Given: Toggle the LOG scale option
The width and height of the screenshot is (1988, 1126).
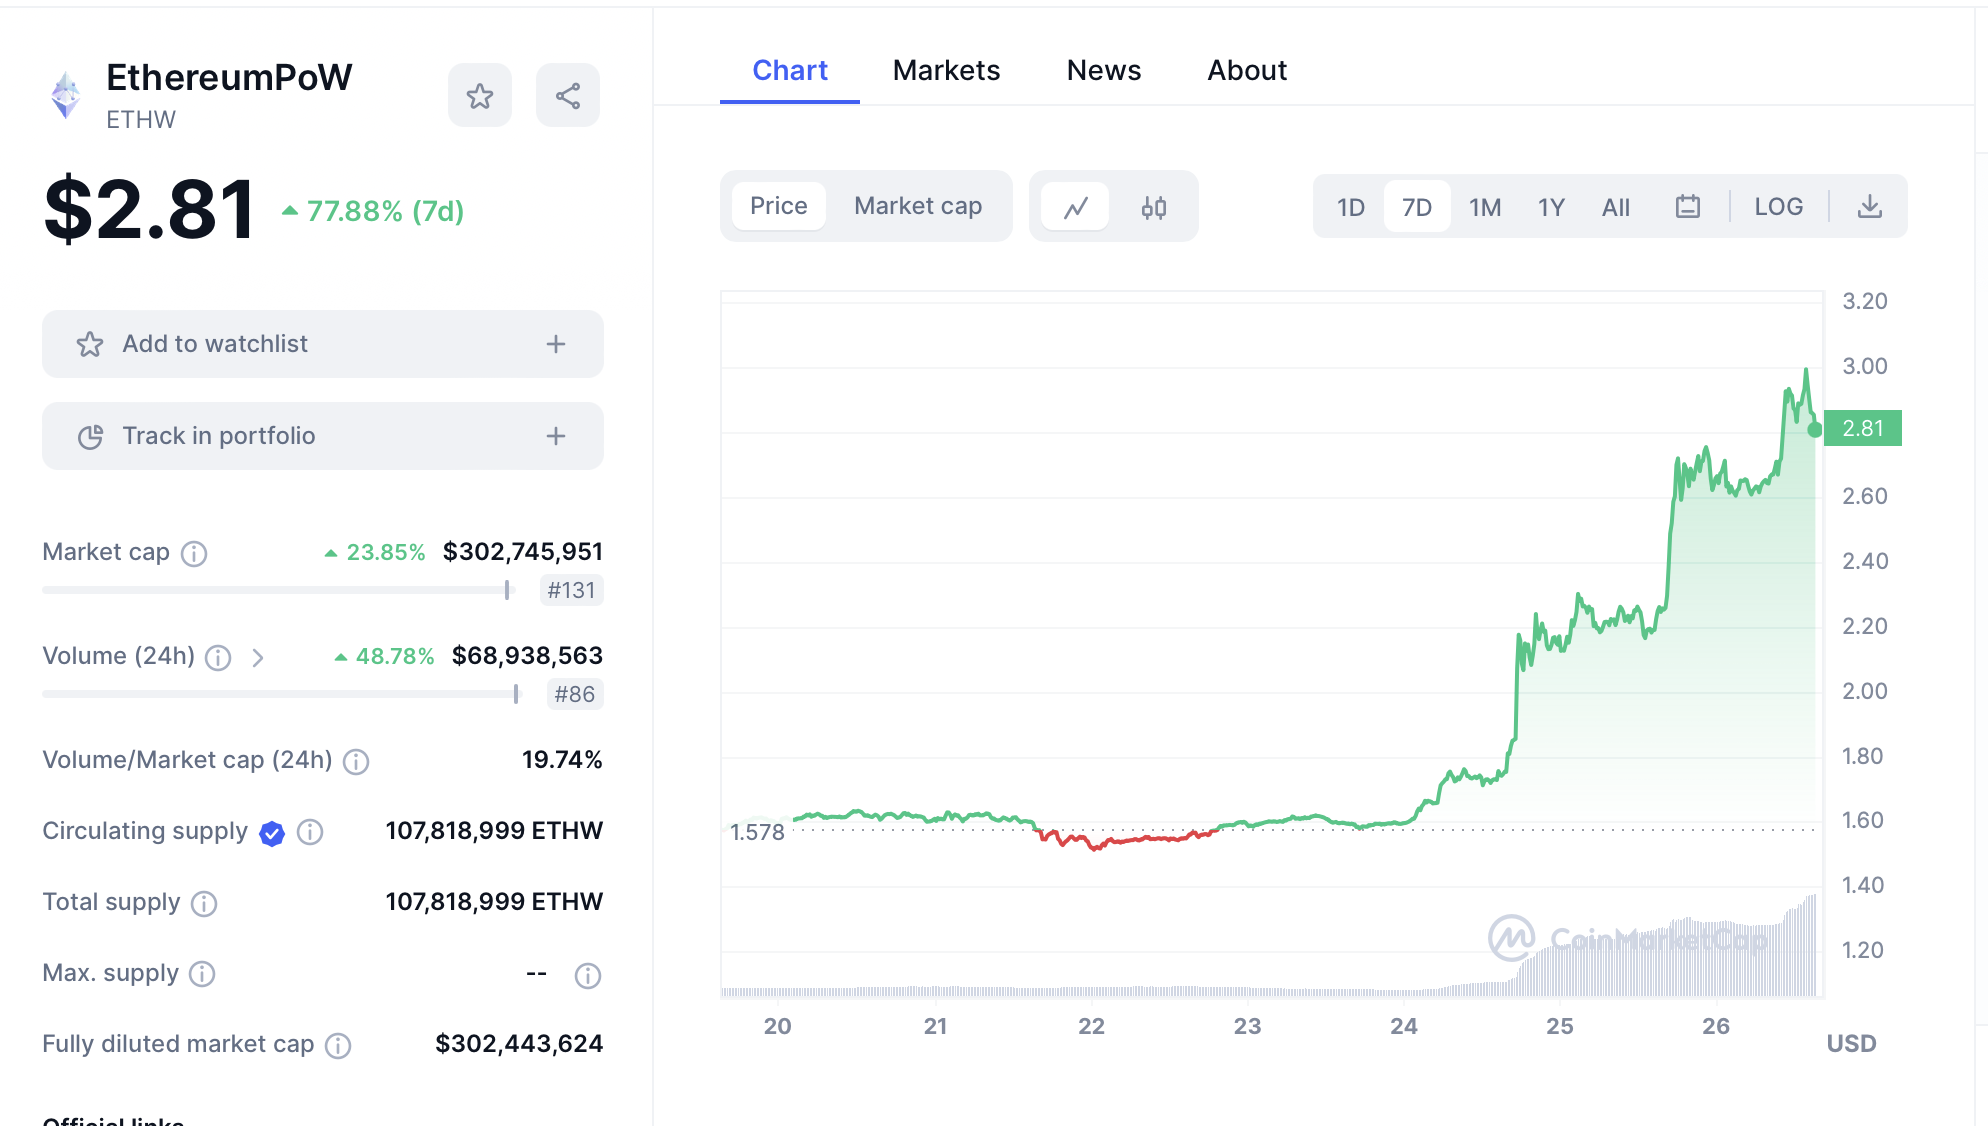Looking at the screenshot, I should coord(1778,207).
